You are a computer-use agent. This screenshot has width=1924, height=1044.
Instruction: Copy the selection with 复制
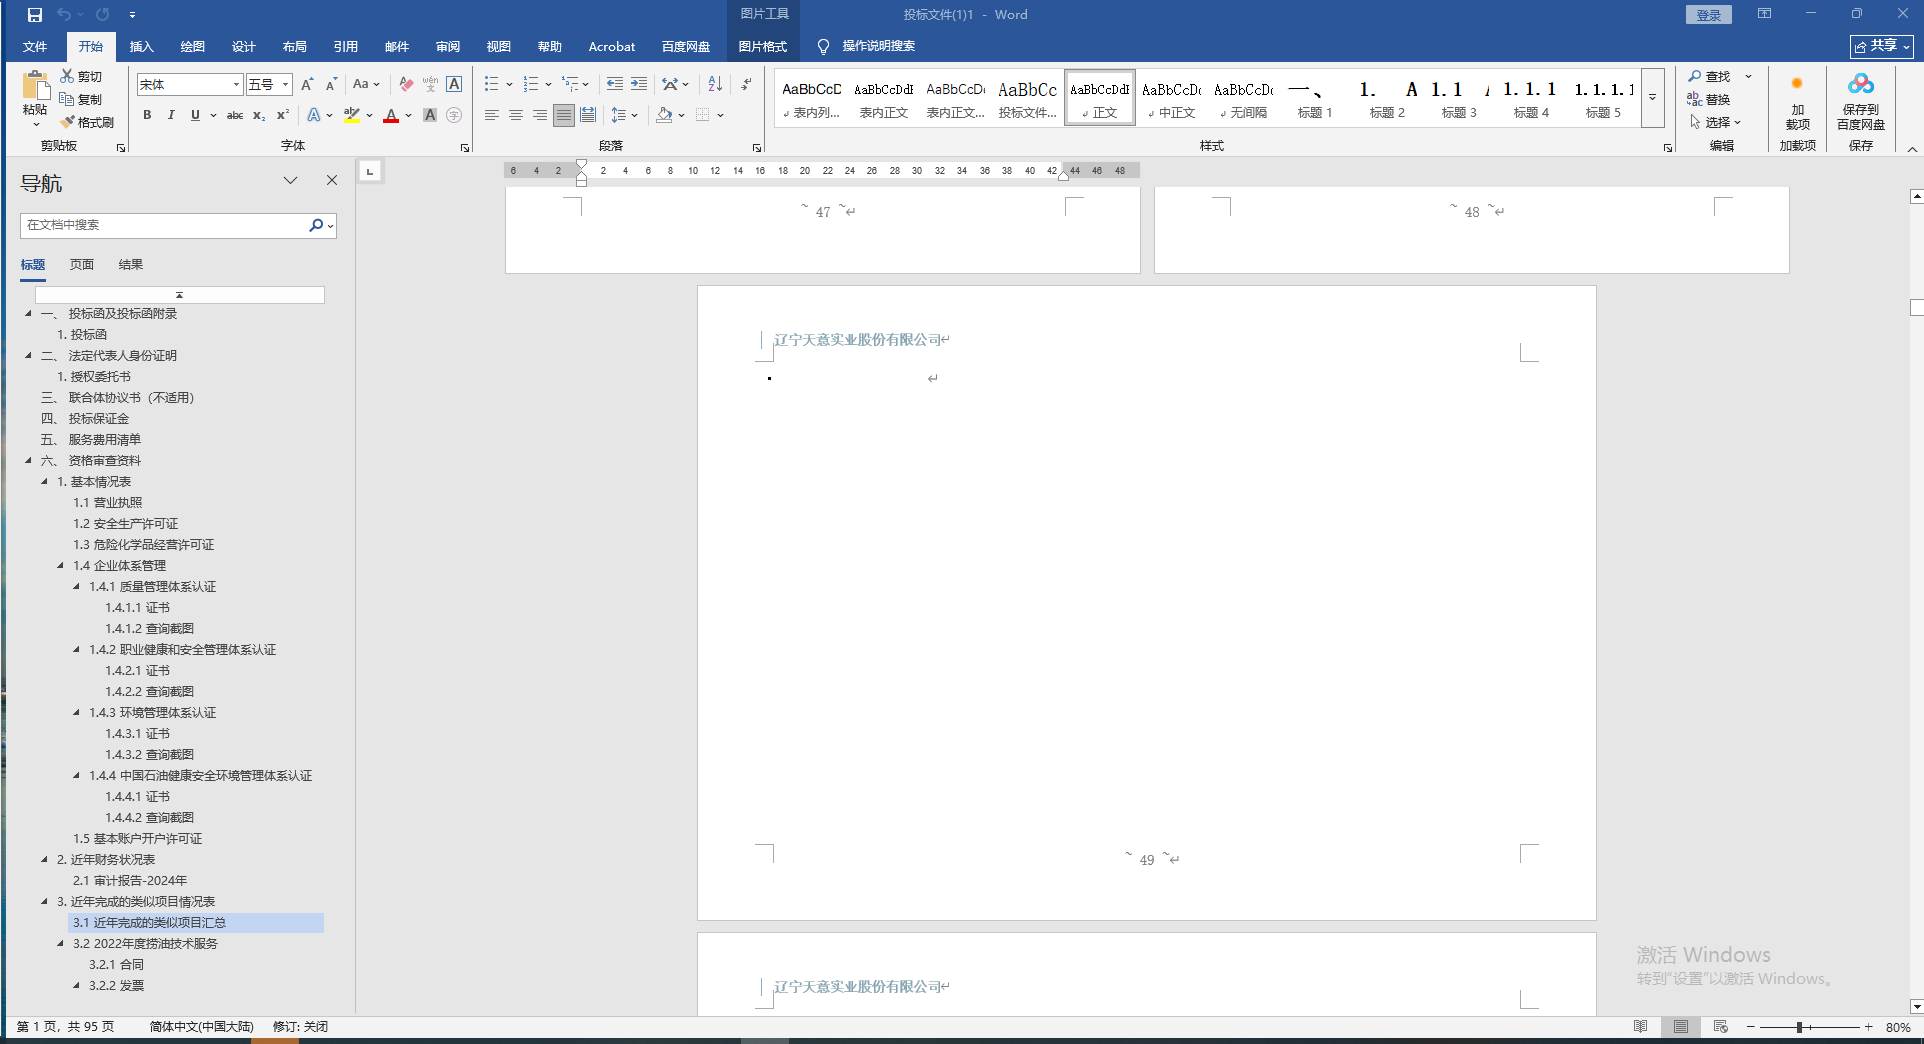[81, 99]
